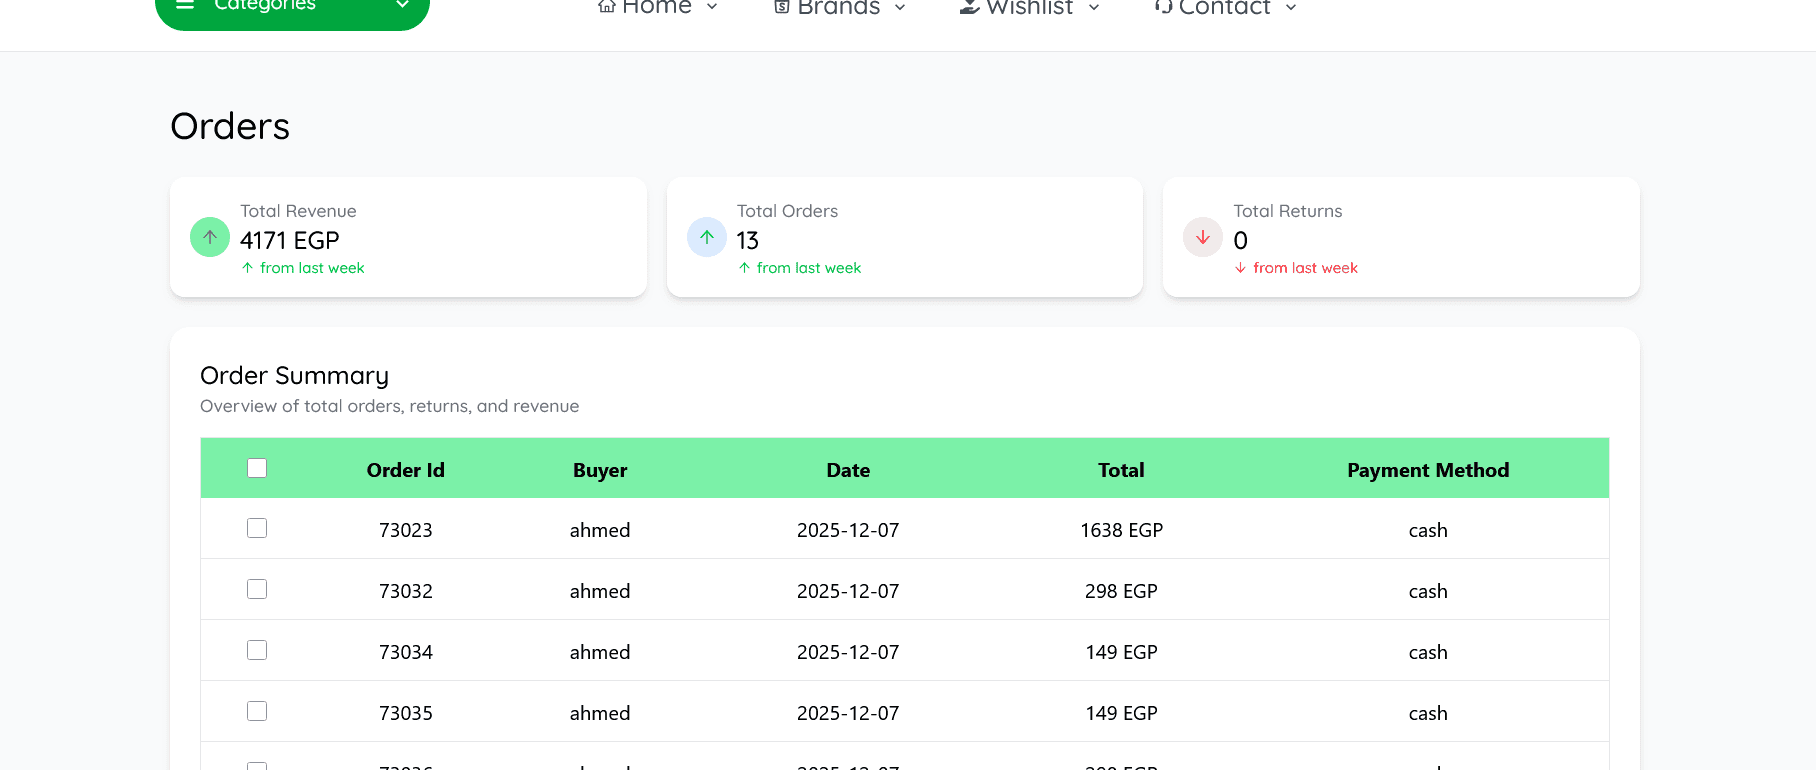This screenshot has width=1816, height=770.
Task: Click order number 73032 in table
Action: (405, 591)
